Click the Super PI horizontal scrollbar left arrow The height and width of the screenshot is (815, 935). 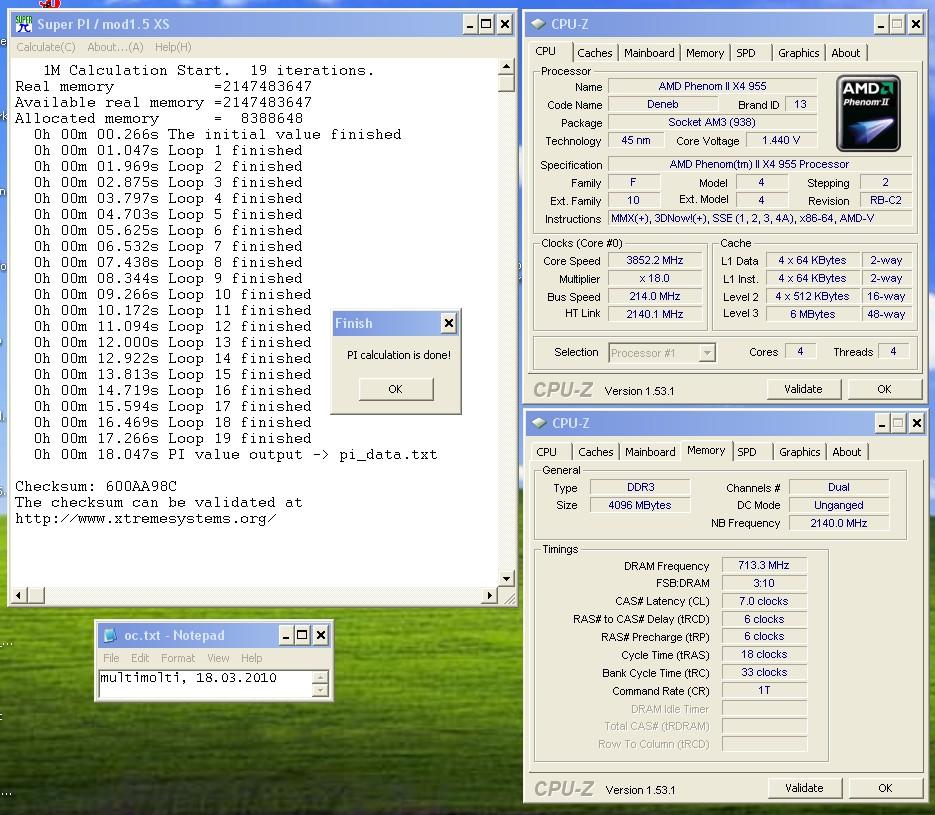pyautogui.click(x=18, y=595)
